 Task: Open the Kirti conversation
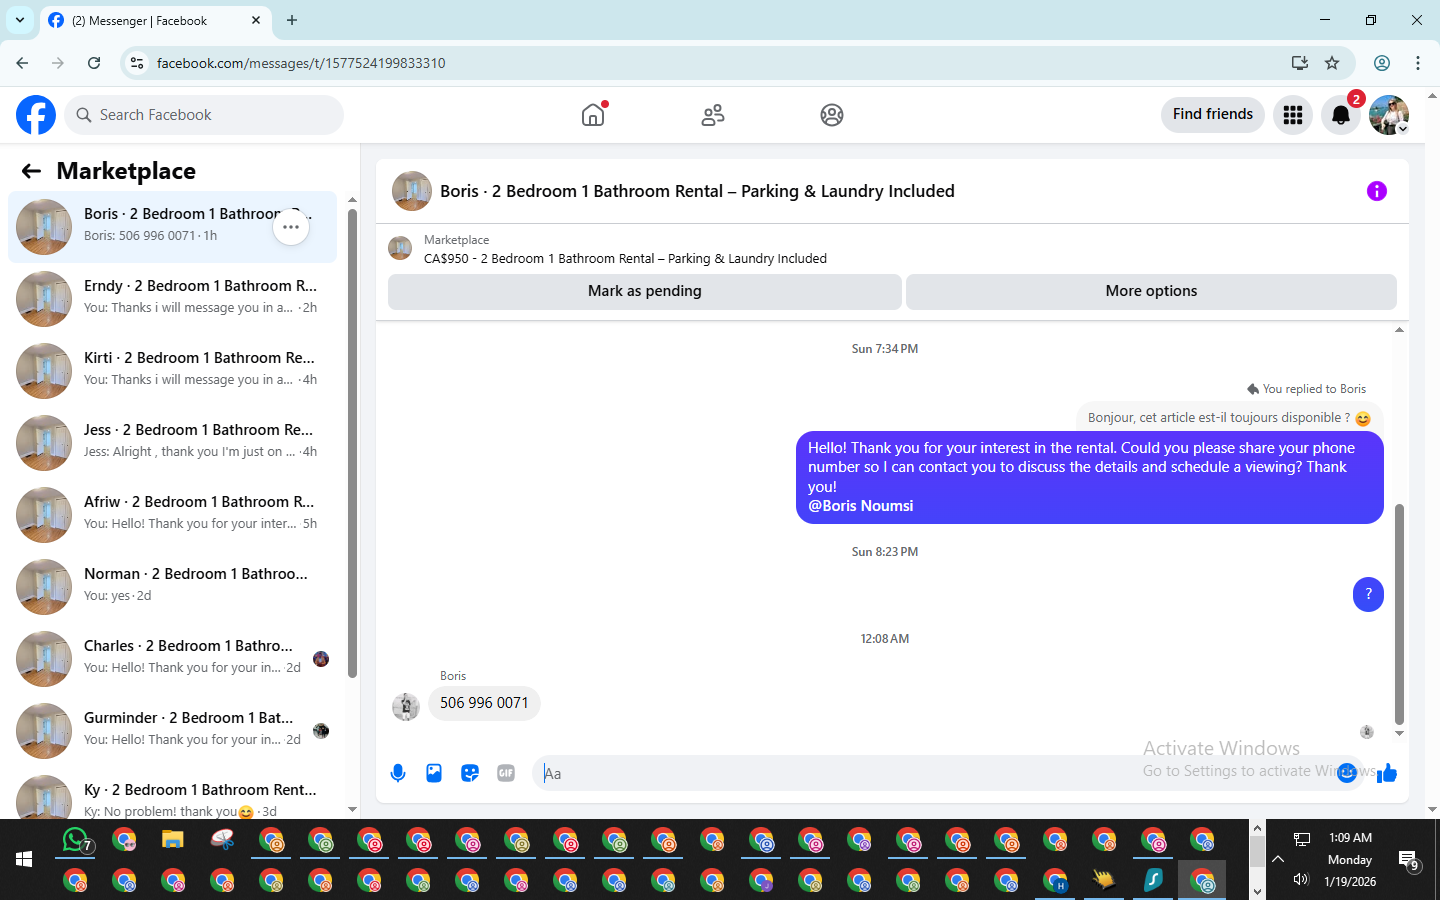coord(172,371)
